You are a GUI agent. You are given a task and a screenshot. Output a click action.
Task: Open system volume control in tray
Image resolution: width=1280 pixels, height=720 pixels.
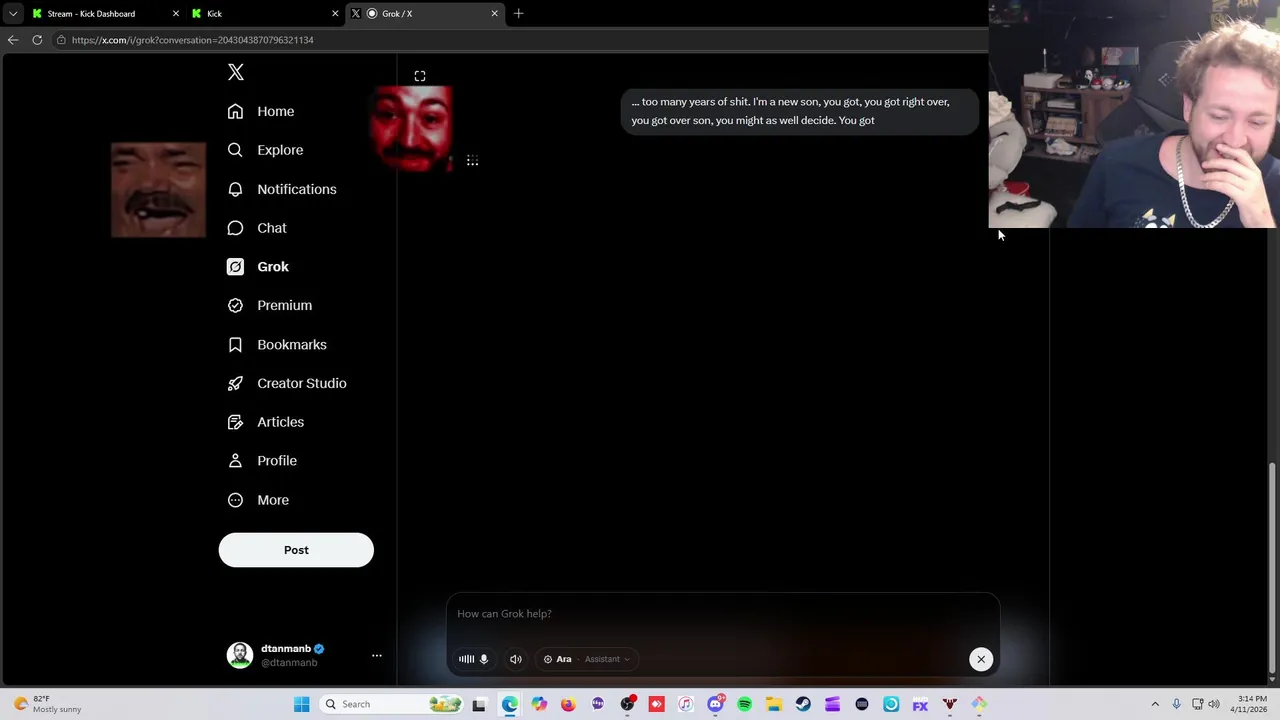(1214, 704)
